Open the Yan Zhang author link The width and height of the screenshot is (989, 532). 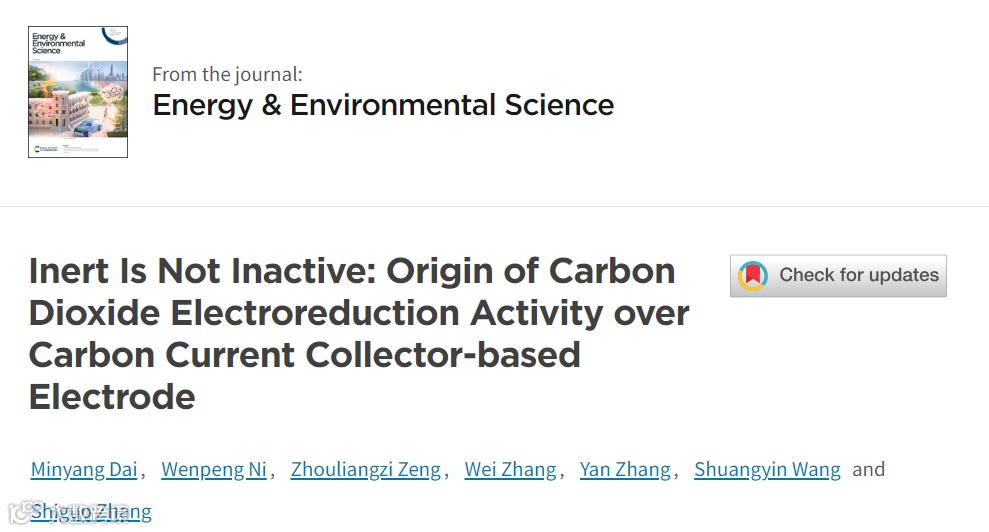coord(625,469)
